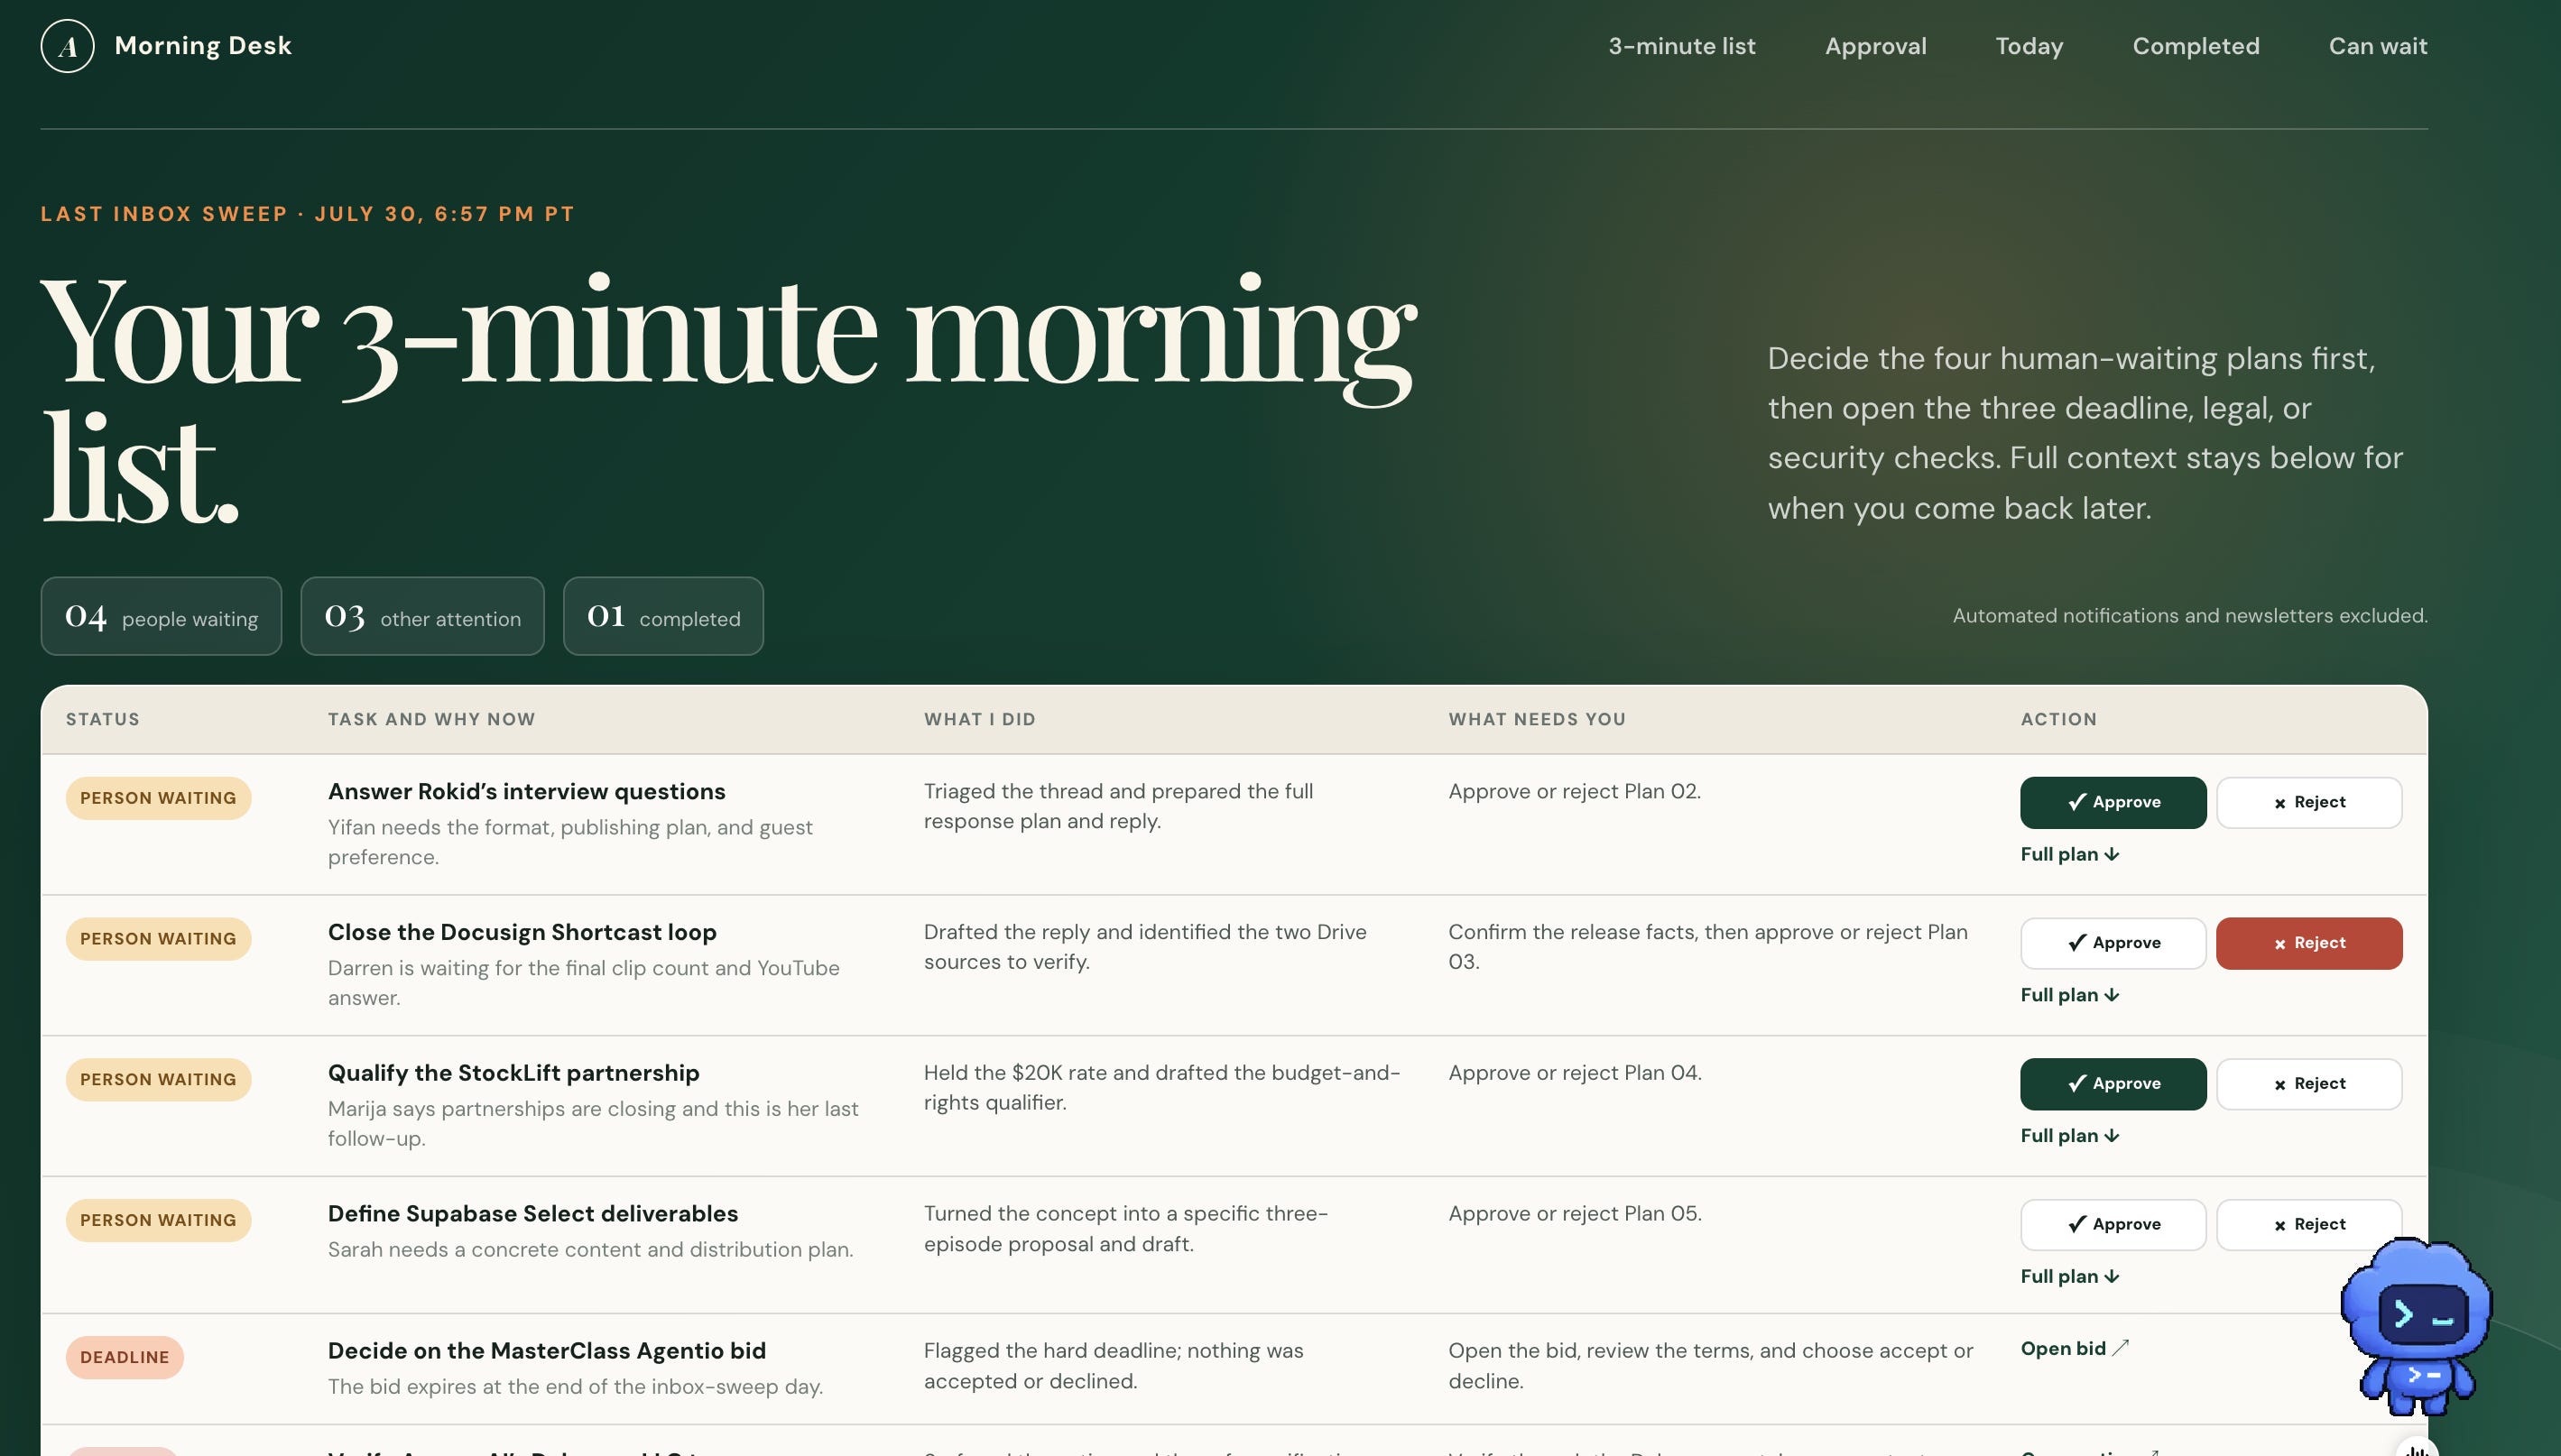Viewport: 2561px width, 1456px height.
Task: Select the task title 'Define Supabase Select deliverables'
Action: (533, 1214)
